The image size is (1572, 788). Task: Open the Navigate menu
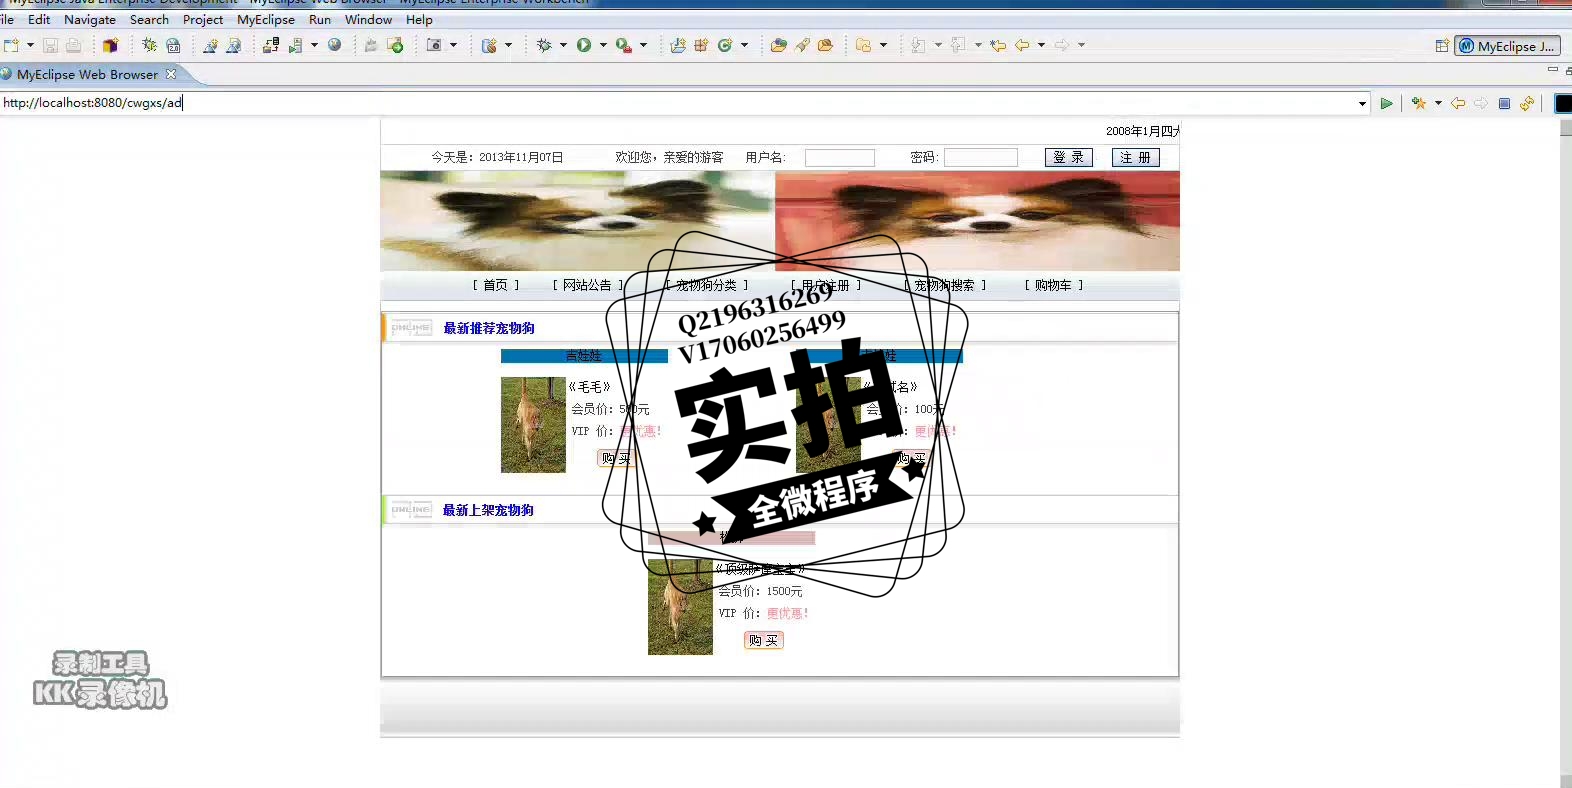click(90, 19)
